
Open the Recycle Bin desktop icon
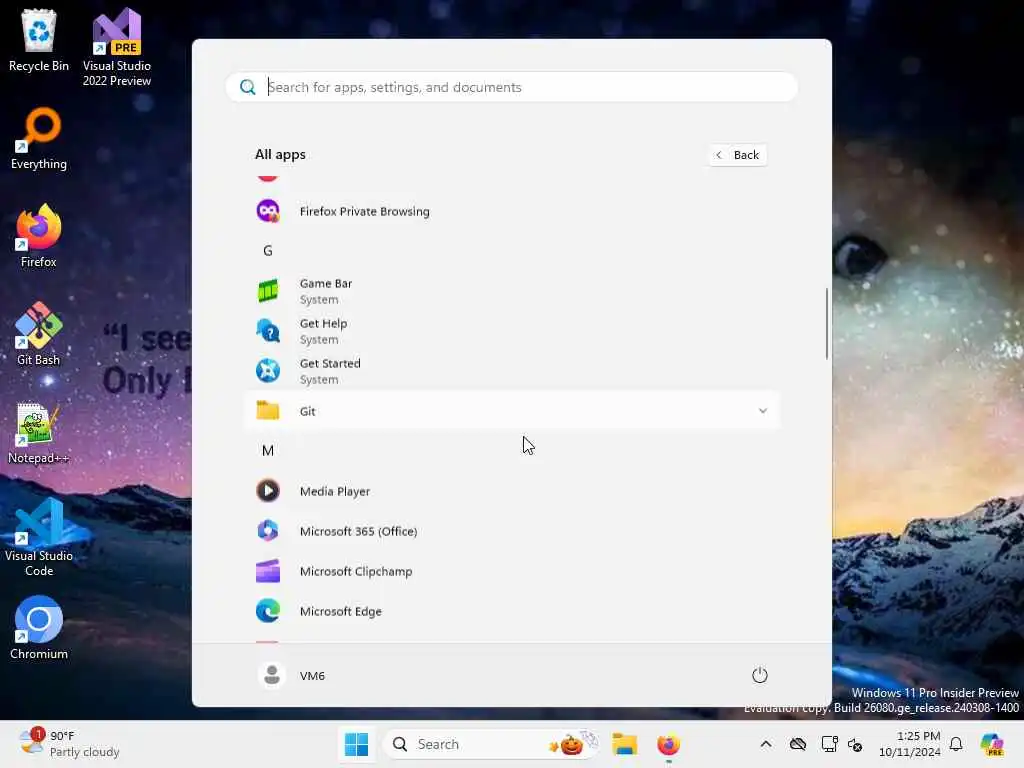[x=39, y=40]
